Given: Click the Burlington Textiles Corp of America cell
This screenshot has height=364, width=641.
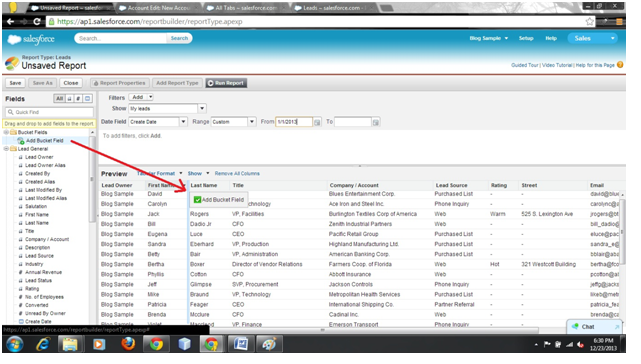Looking at the screenshot, I should [x=373, y=214].
